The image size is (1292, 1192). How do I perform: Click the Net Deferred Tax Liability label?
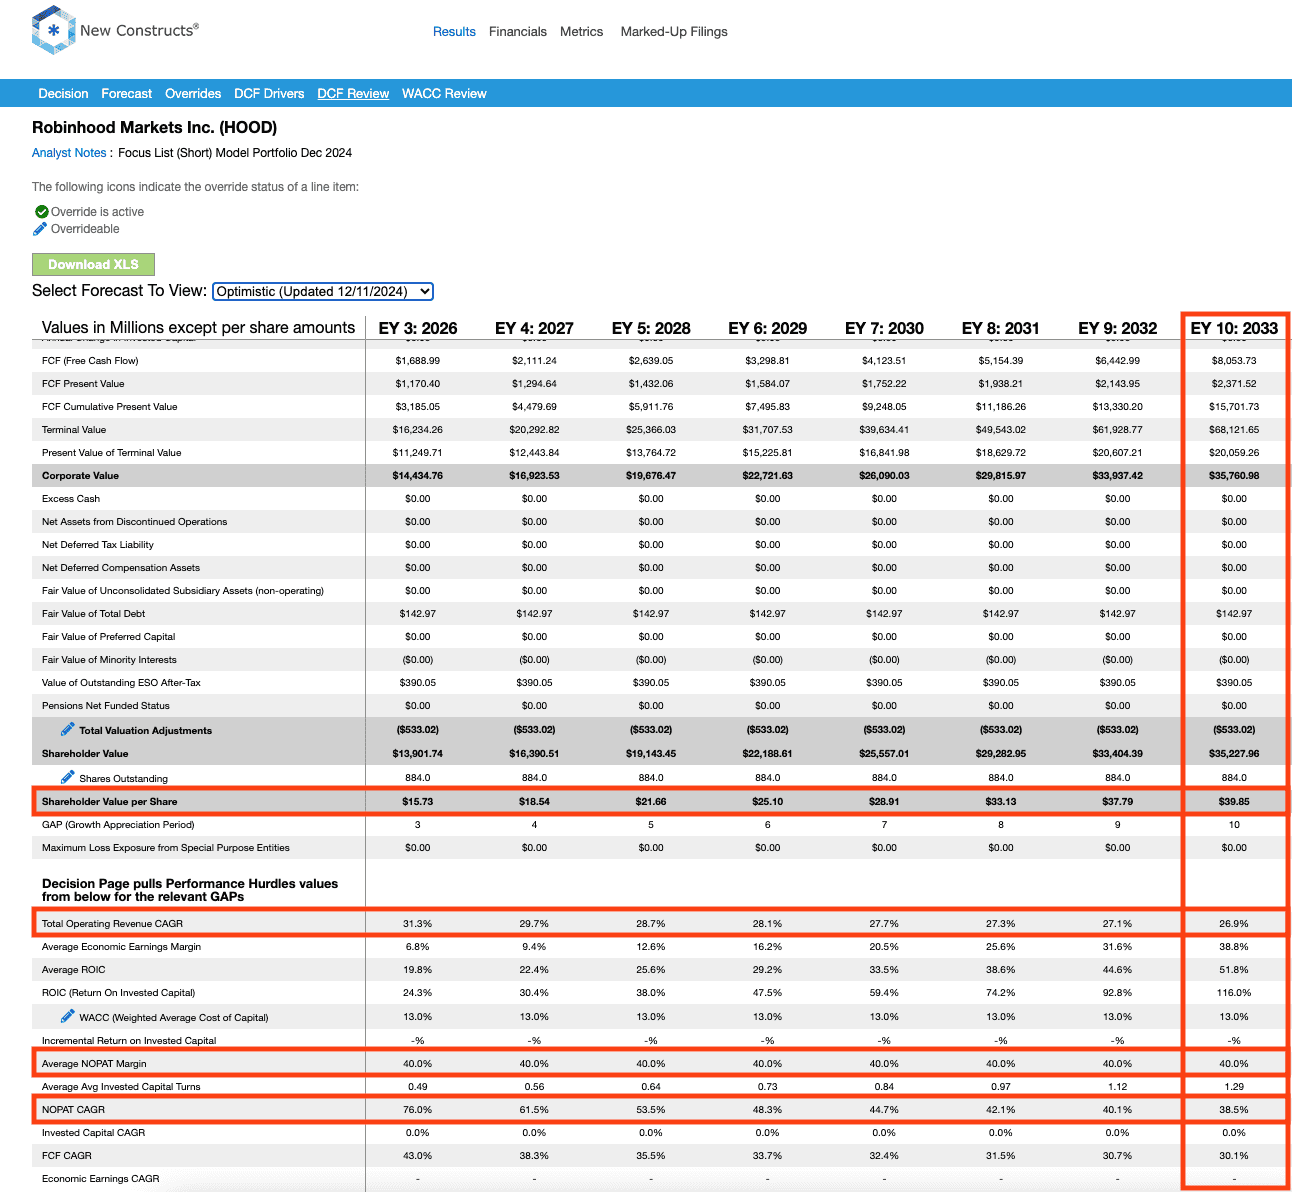(x=98, y=545)
